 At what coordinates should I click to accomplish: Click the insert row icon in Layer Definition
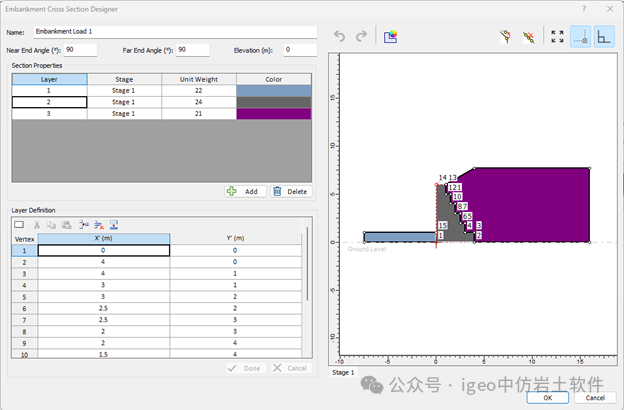coord(83,225)
